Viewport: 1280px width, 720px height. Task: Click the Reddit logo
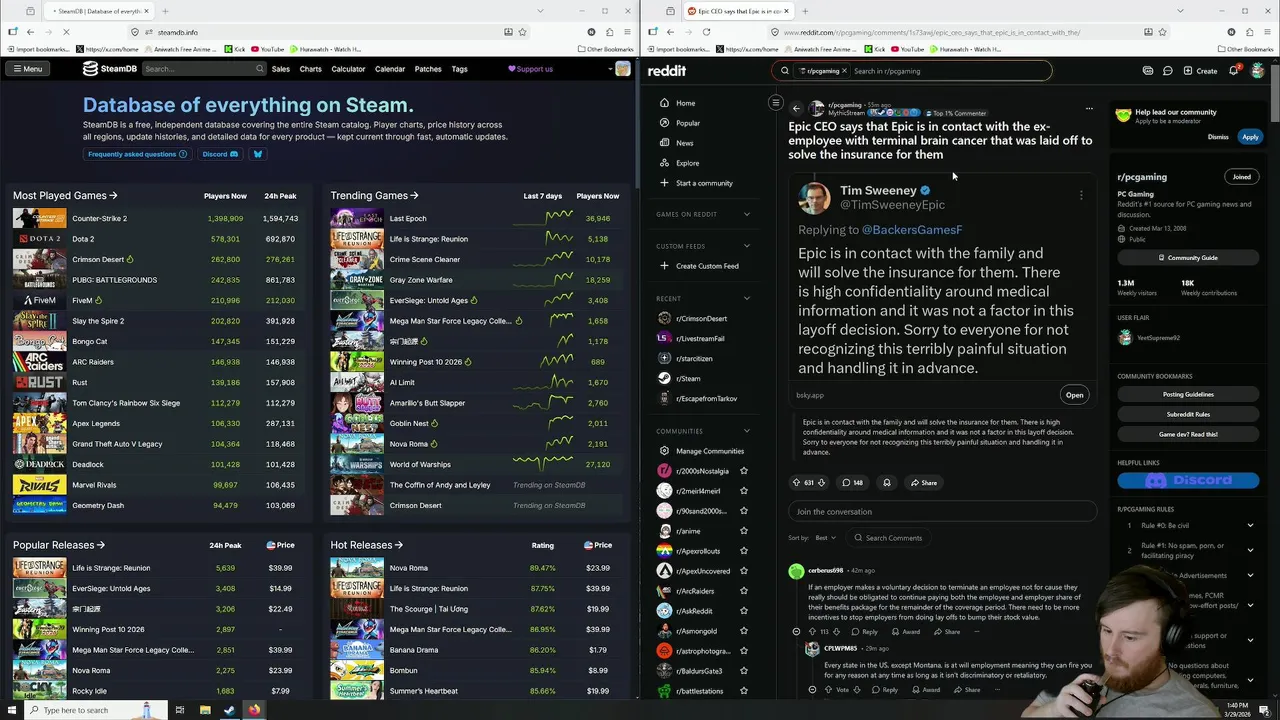(667, 71)
